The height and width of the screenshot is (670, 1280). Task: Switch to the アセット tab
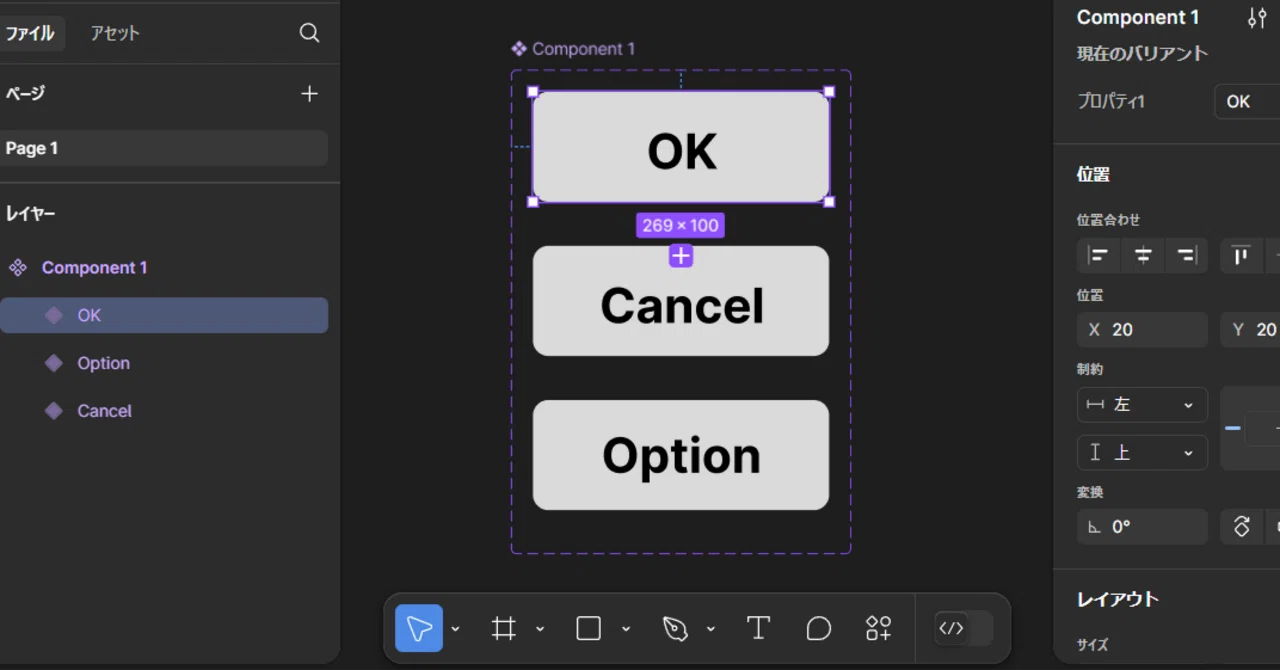pyautogui.click(x=115, y=33)
